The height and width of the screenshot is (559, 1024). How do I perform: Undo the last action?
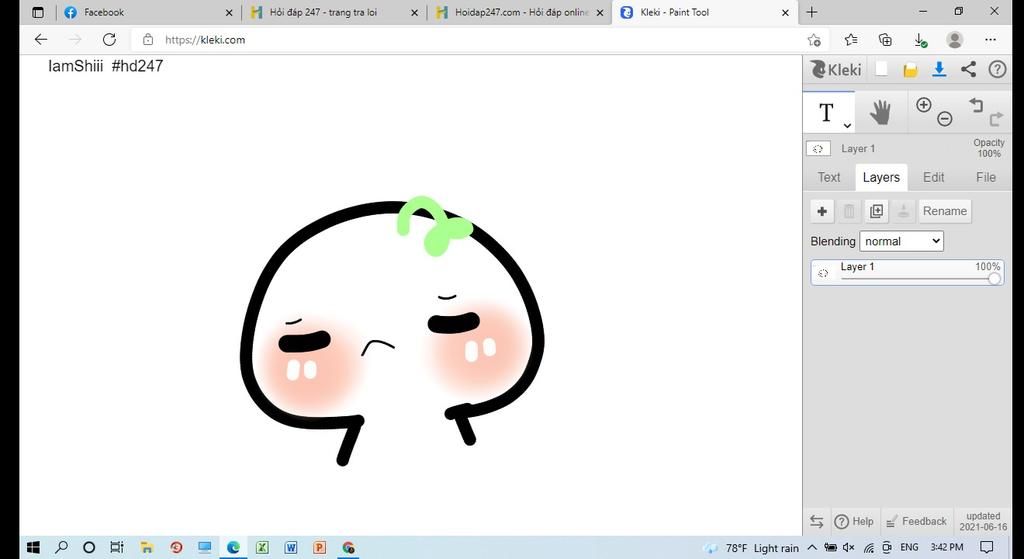tap(976, 104)
